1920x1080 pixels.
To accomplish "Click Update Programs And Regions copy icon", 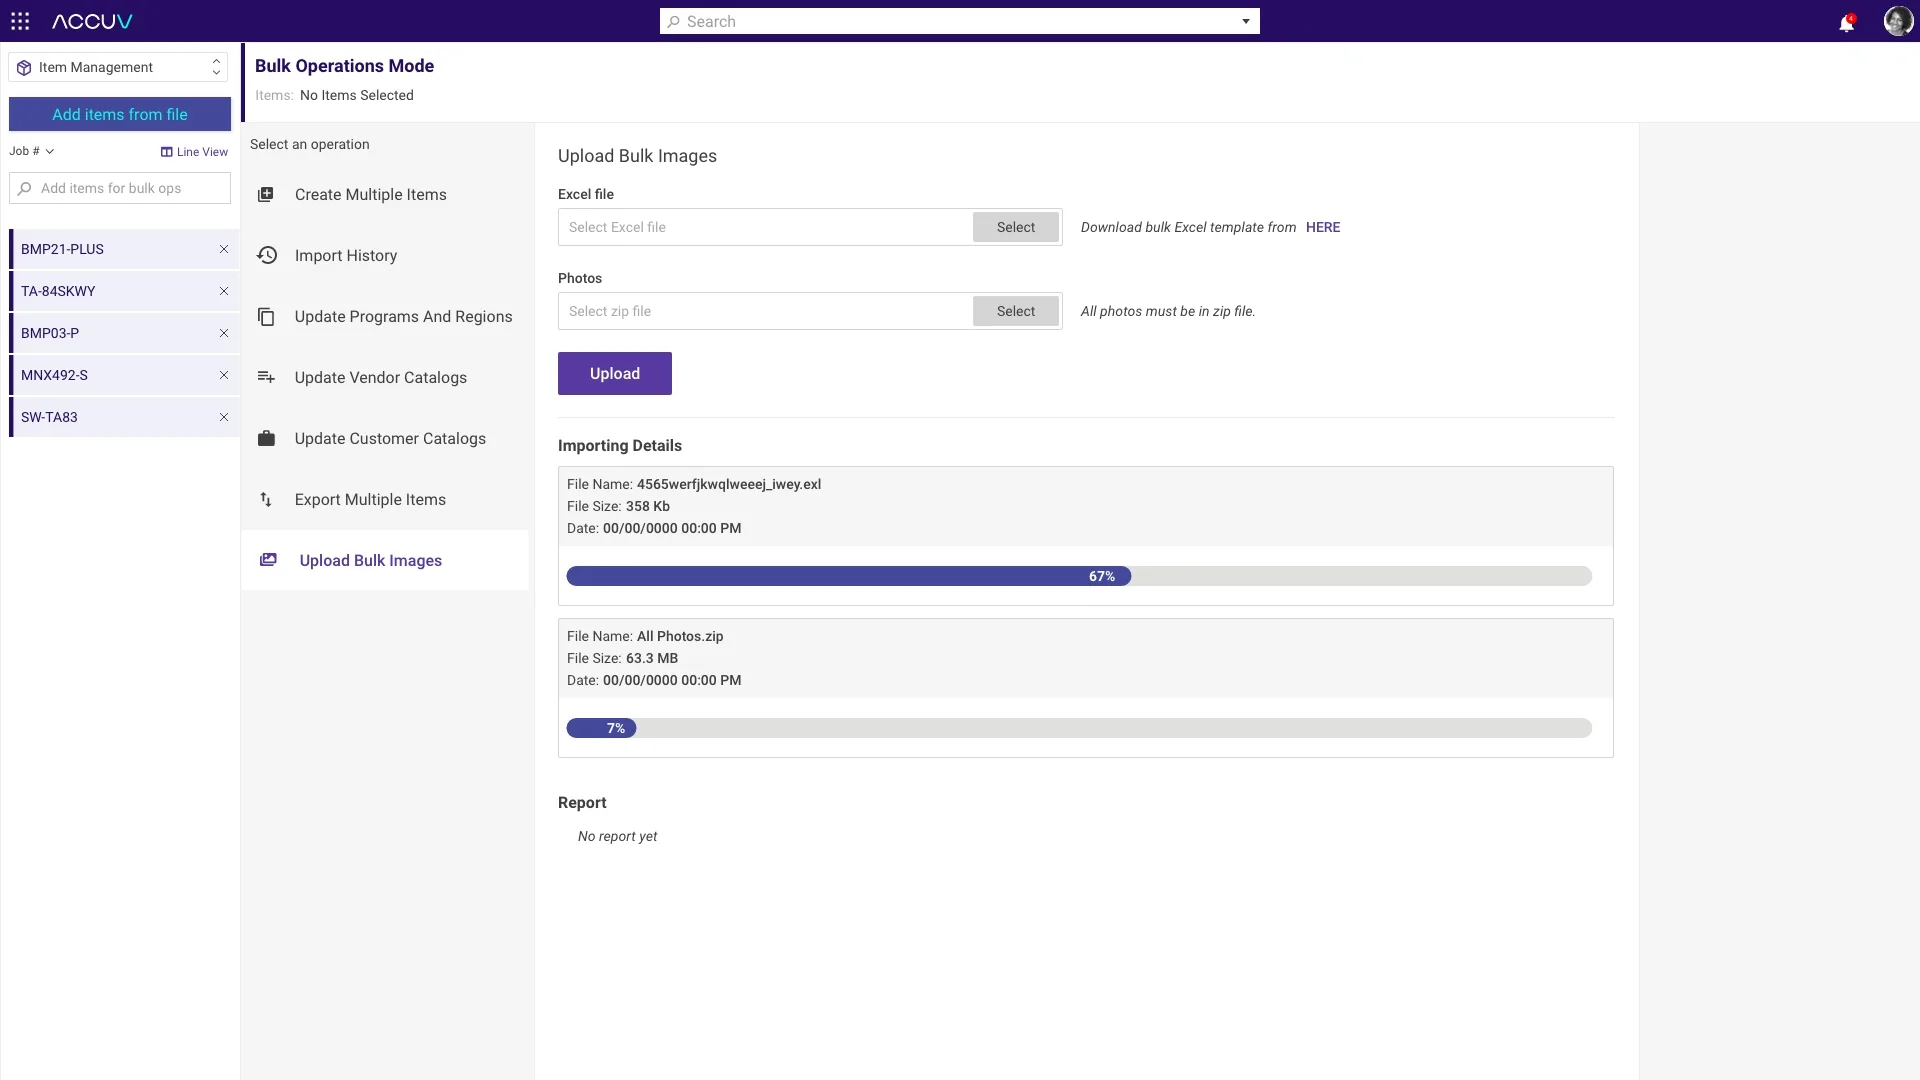I will pyautogui.click(x=266, y=317).
